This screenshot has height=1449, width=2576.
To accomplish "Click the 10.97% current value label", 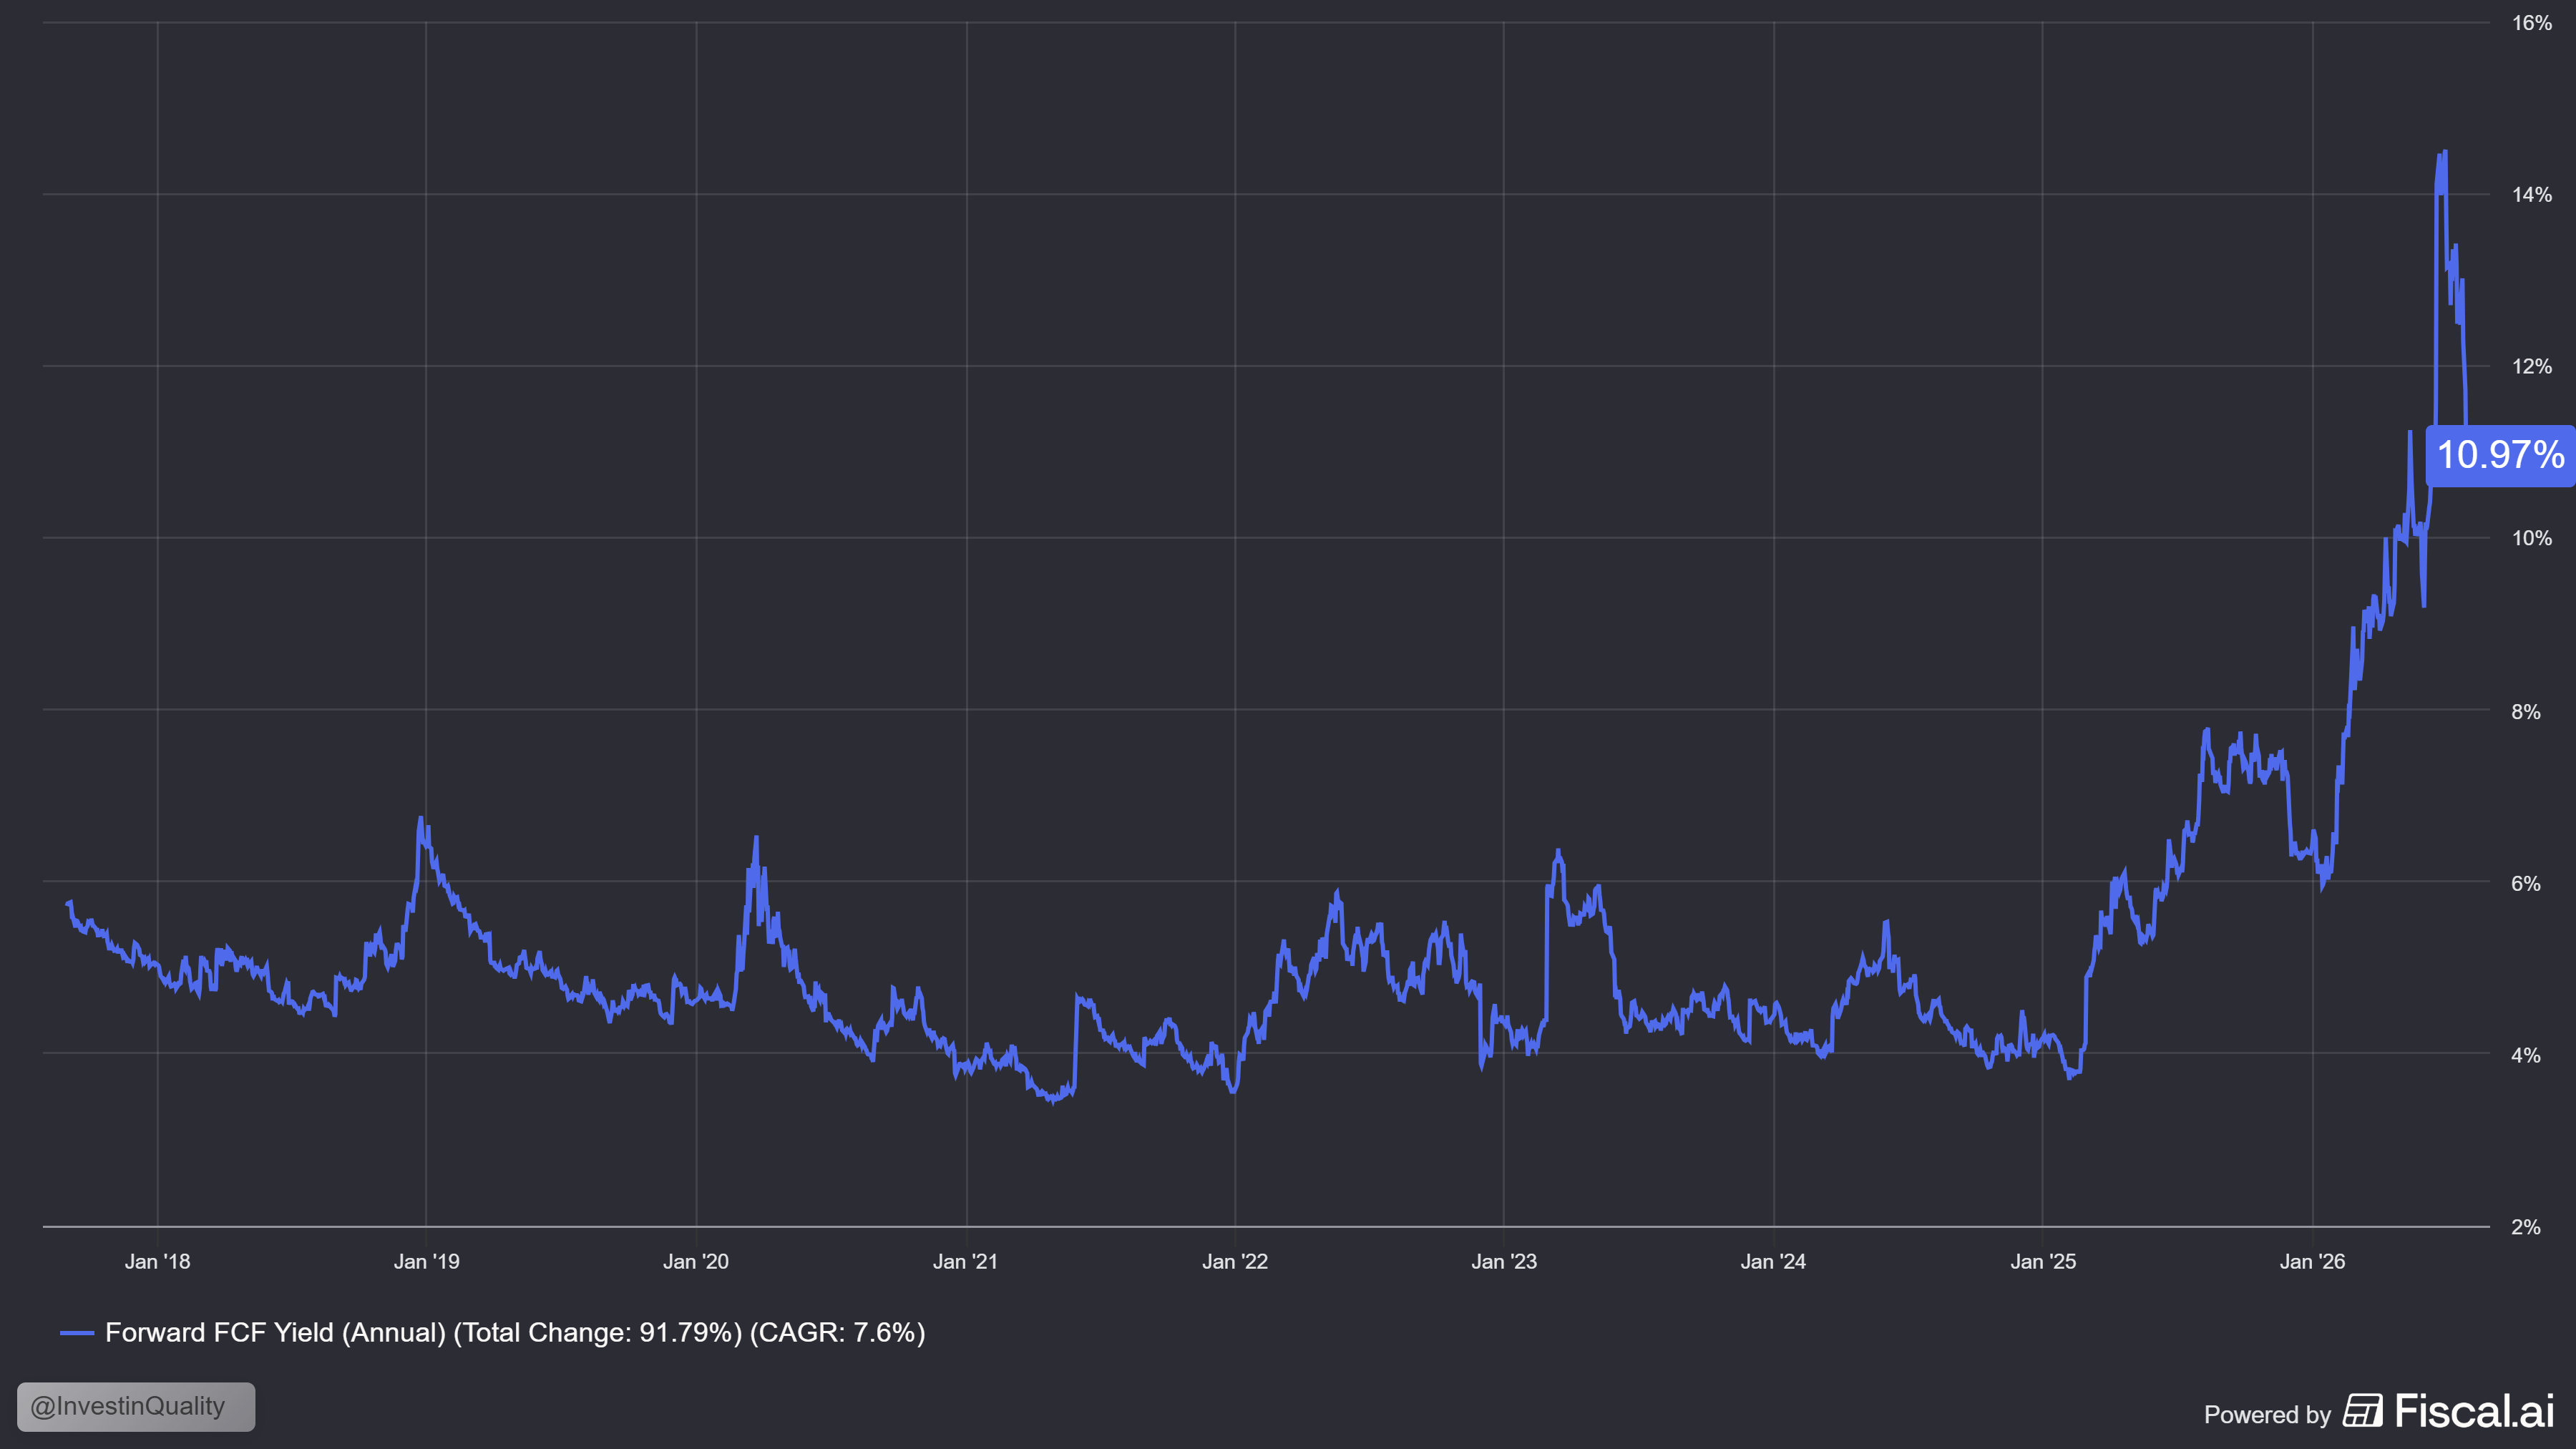I will coord(2500,455).
